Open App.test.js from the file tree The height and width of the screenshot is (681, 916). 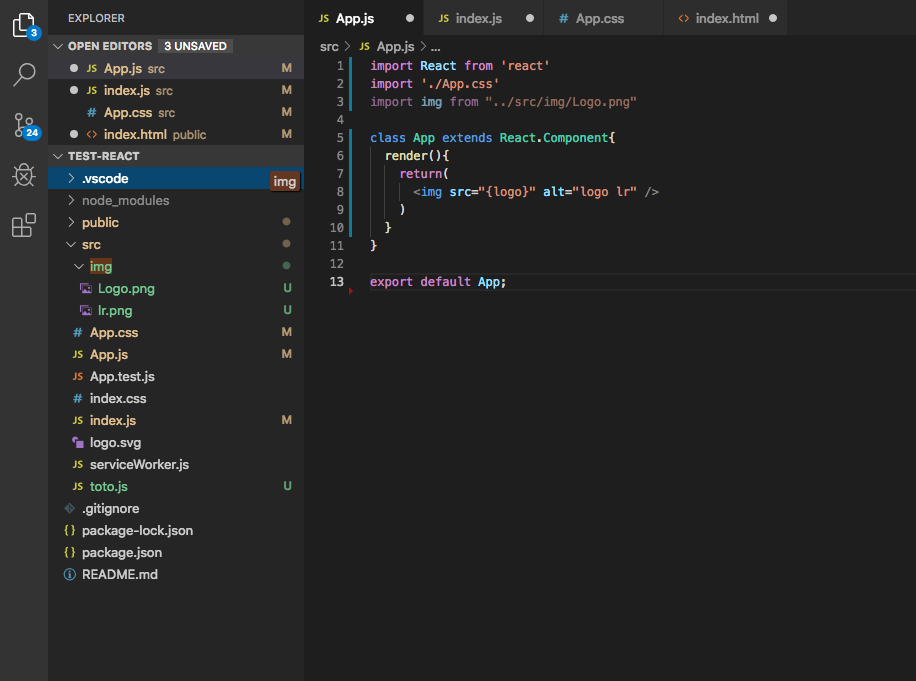point(176,376)
